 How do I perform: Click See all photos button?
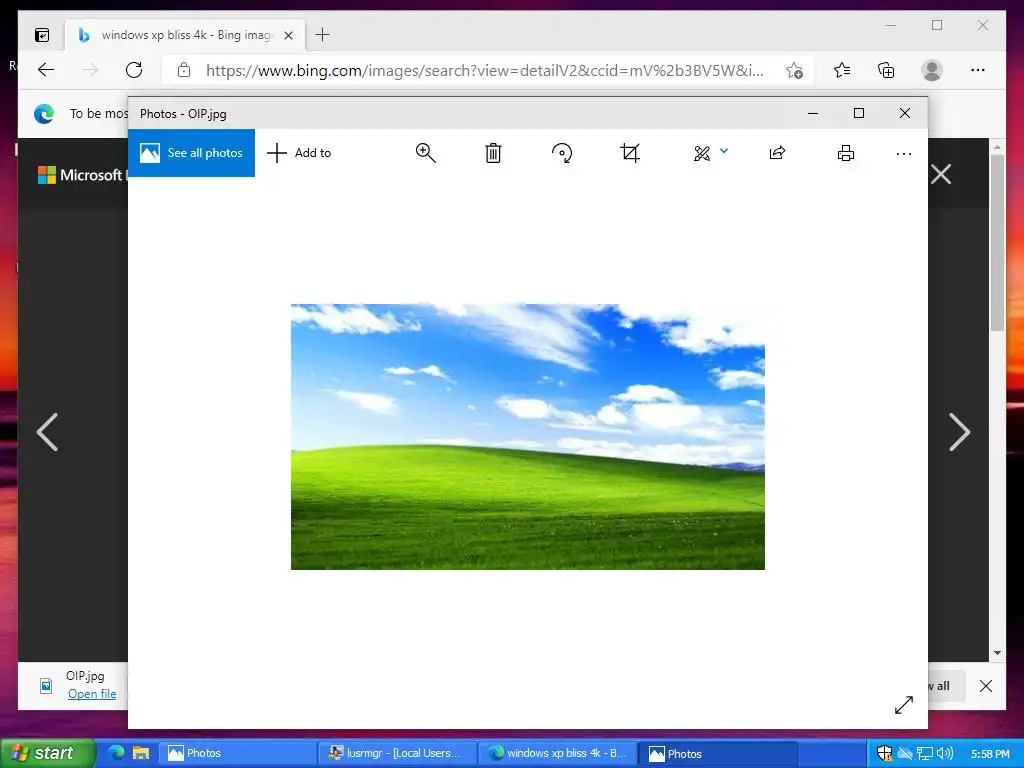pyautogui.click(x=191, y=153)
